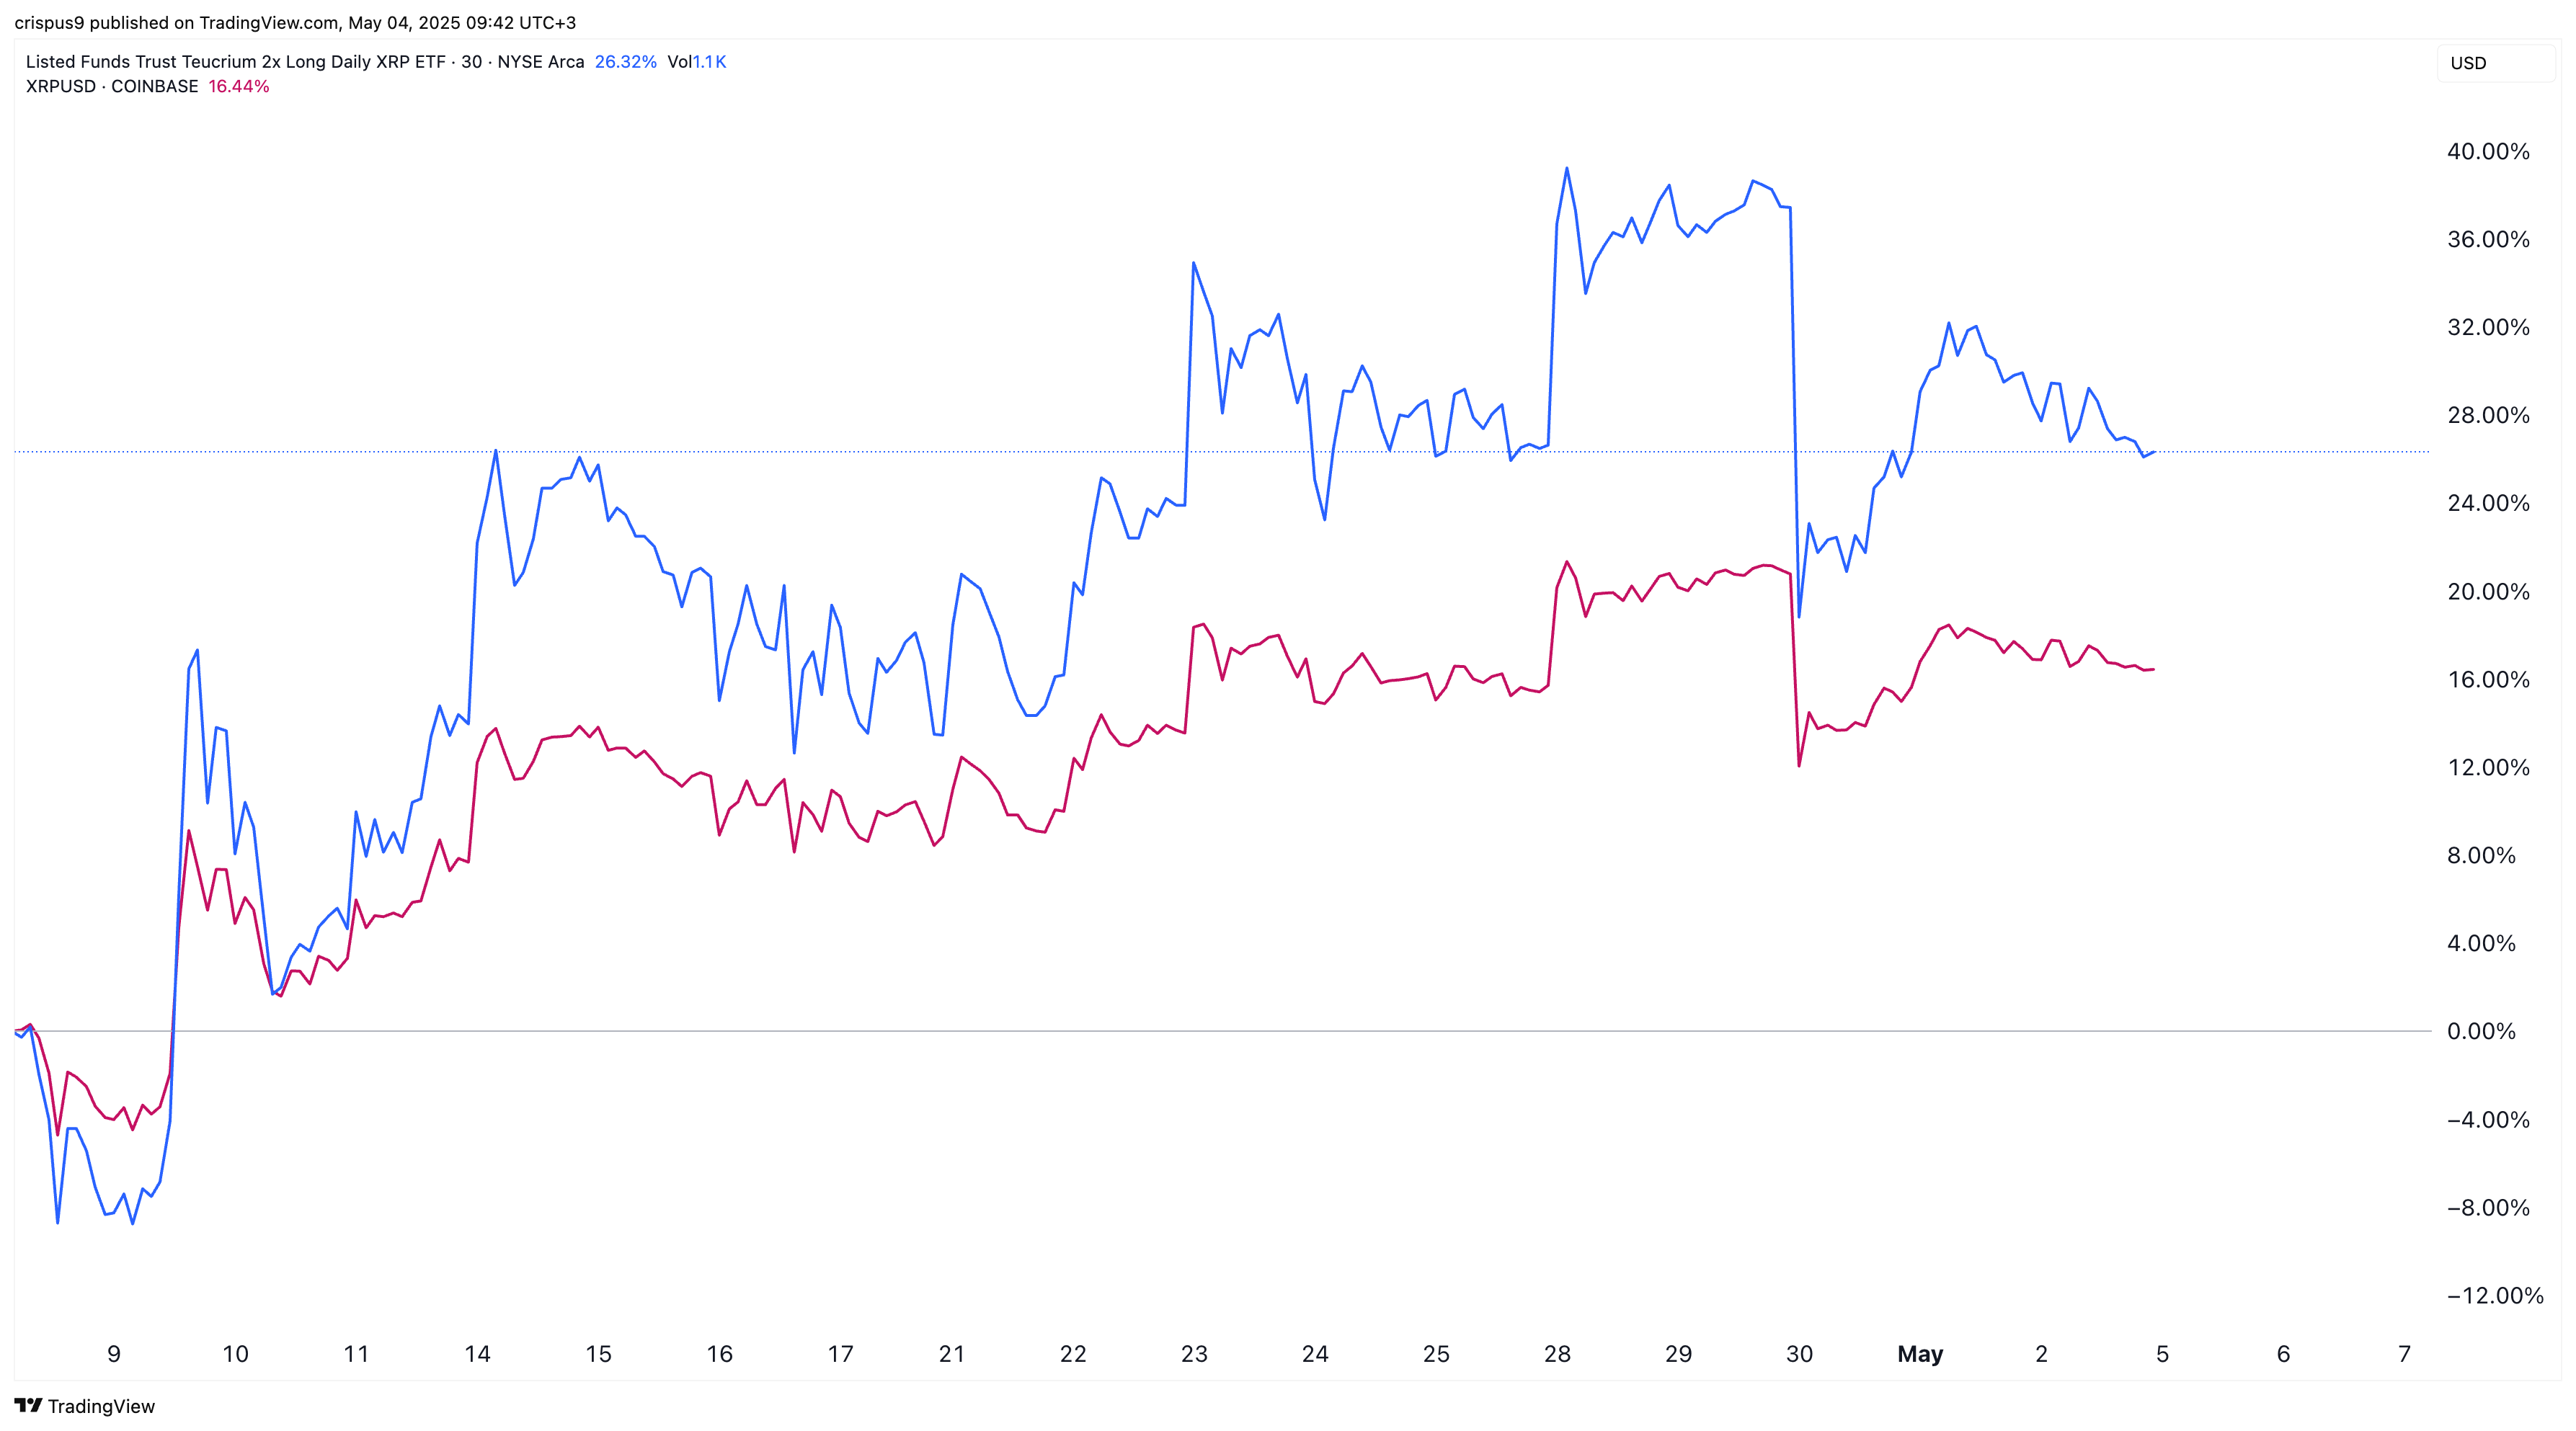The image size is (2576, 1431).
Task: Click the 9 date marker on the time axis
Action: tap(114, 1354)
